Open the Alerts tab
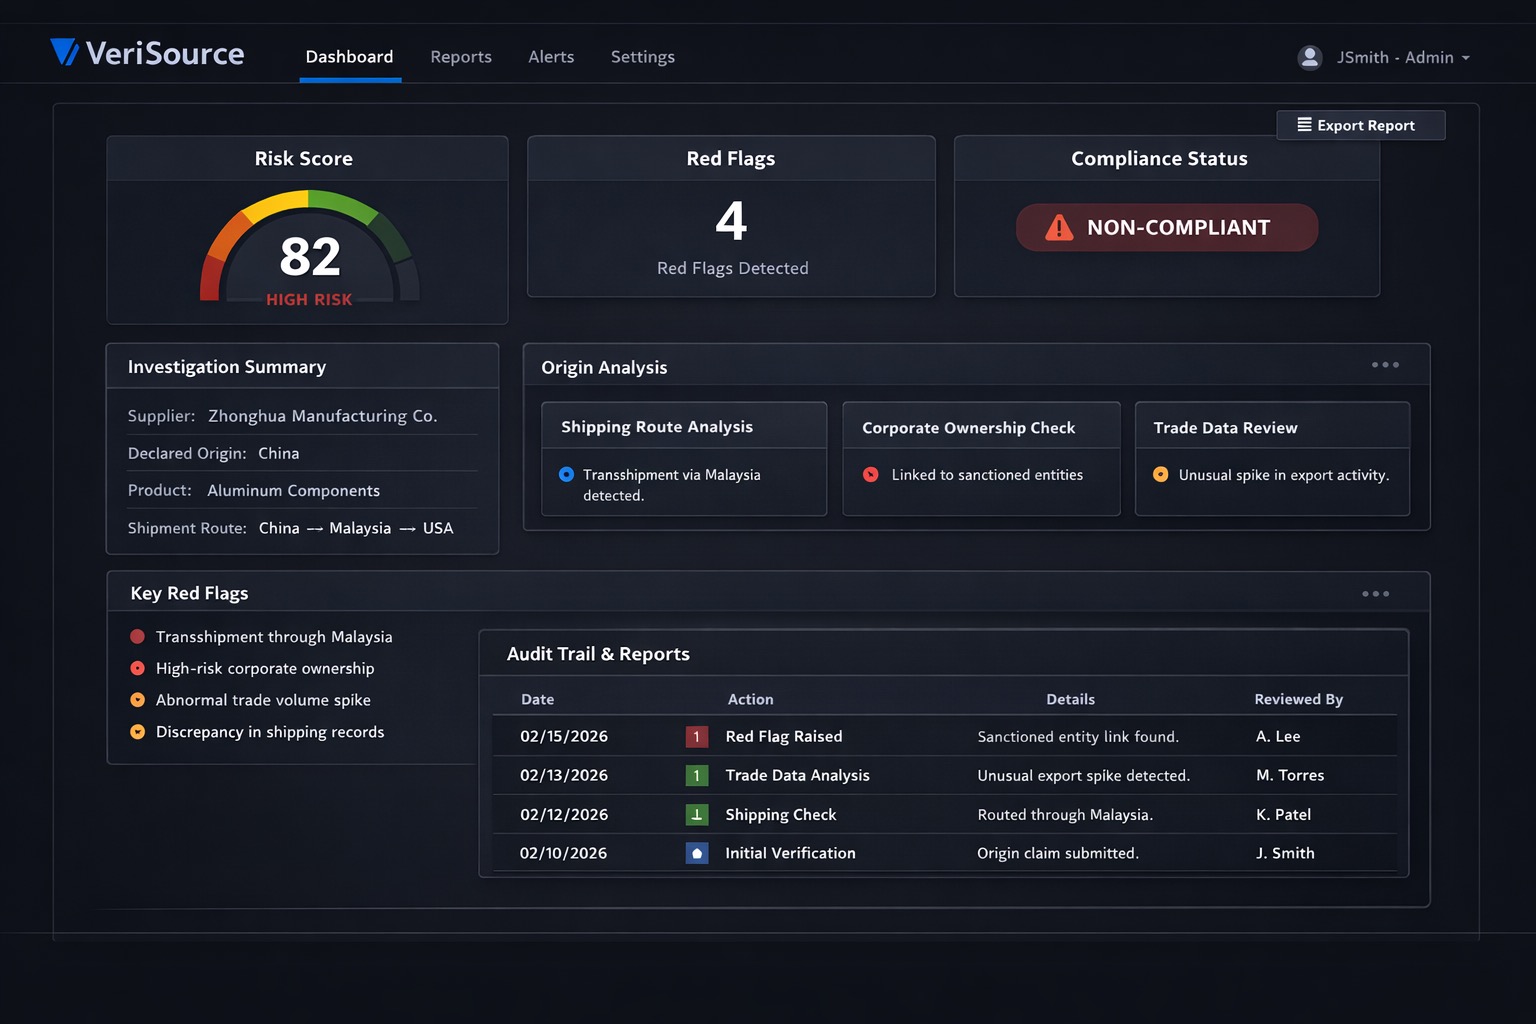 [x=551, y=57]
